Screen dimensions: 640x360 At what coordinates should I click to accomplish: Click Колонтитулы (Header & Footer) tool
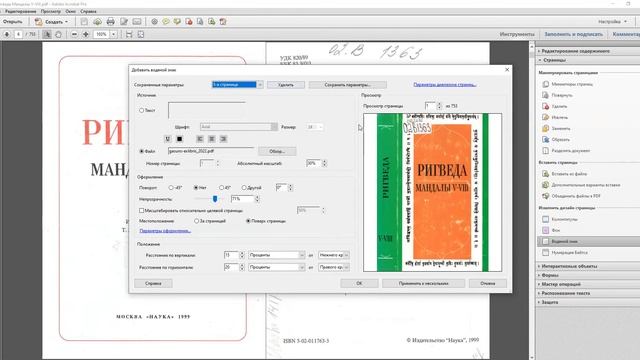[x=560, y=219]
